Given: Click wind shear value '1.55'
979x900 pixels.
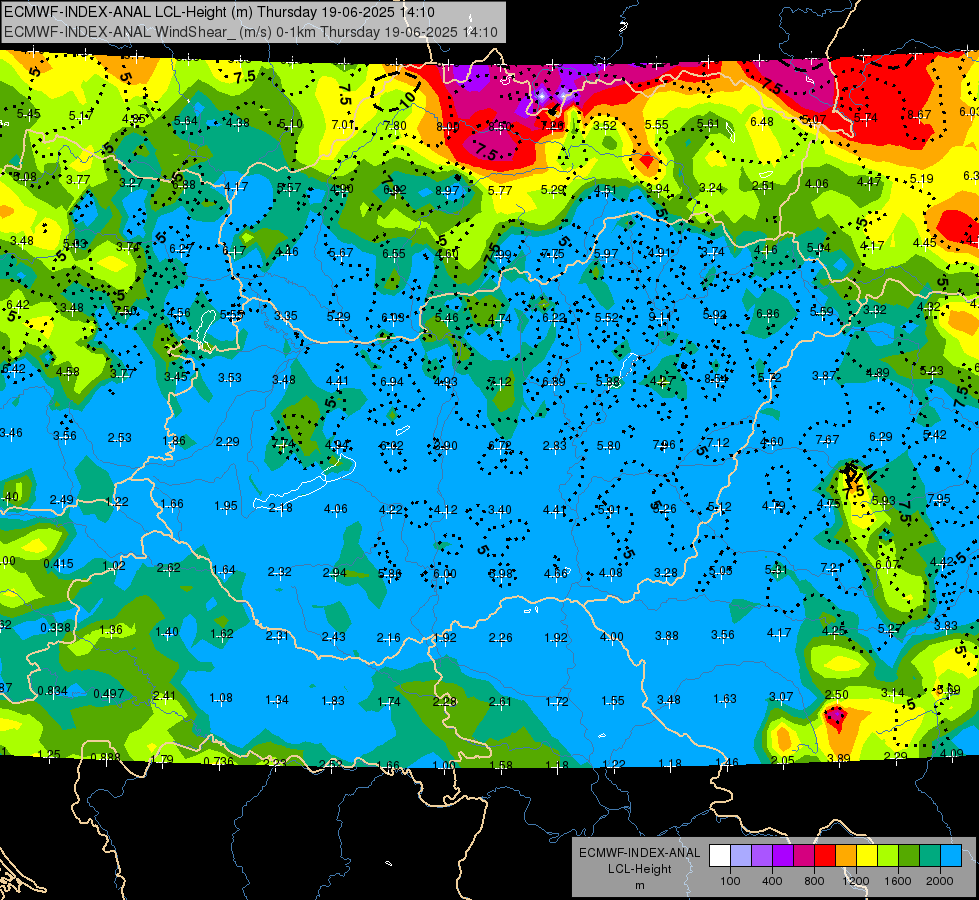Looking at the screenshot, I should 612,701.
